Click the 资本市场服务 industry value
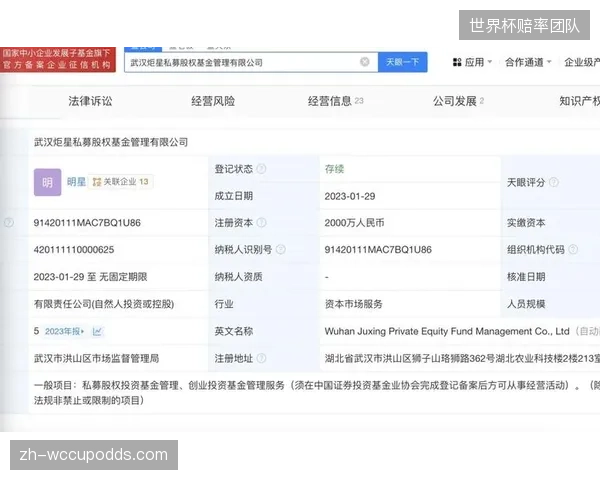Image resolution: width=600 pixels, height=480 pixels. pos(354,304)
